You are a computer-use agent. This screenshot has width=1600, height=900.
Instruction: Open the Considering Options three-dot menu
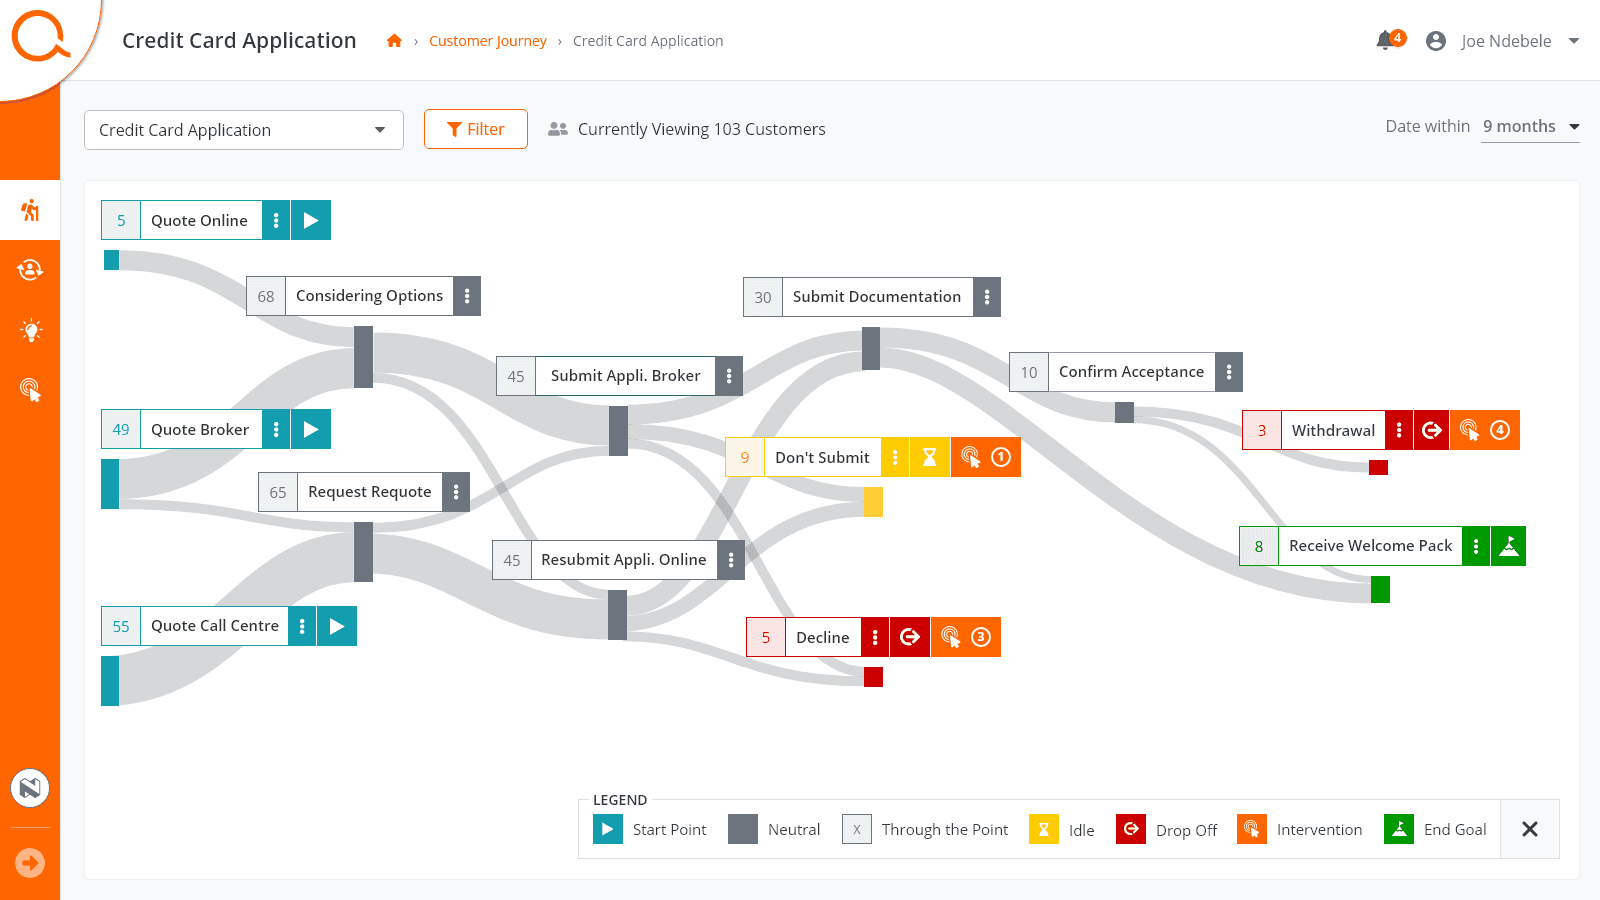467,296
